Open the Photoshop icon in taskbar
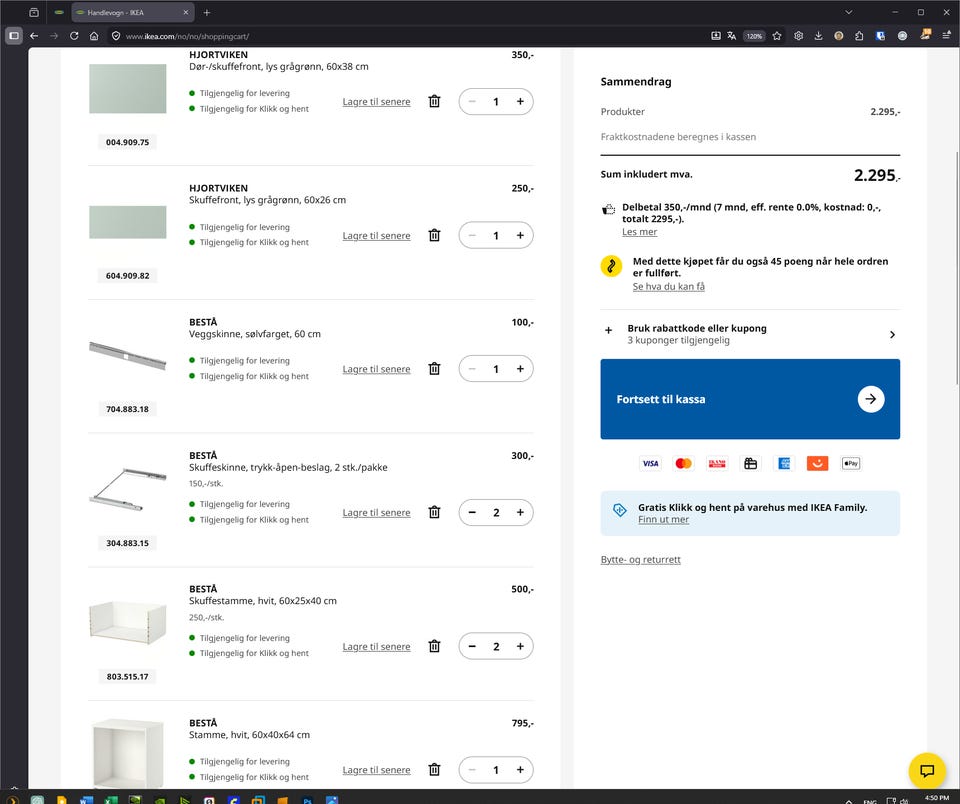 [307, 800]
